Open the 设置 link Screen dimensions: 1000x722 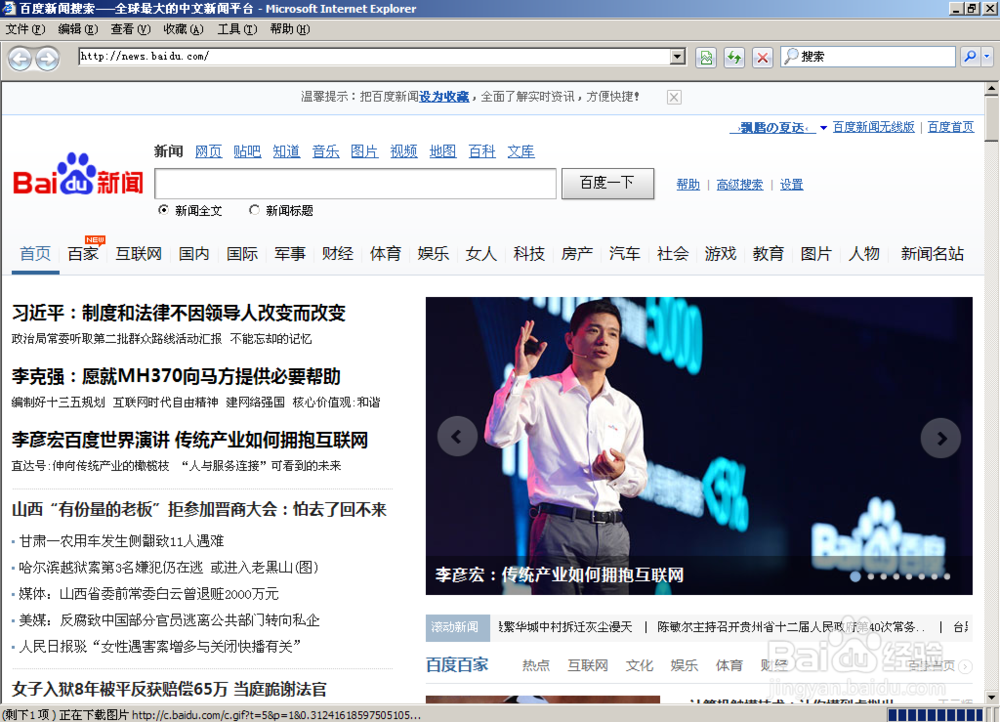point(791,184)
